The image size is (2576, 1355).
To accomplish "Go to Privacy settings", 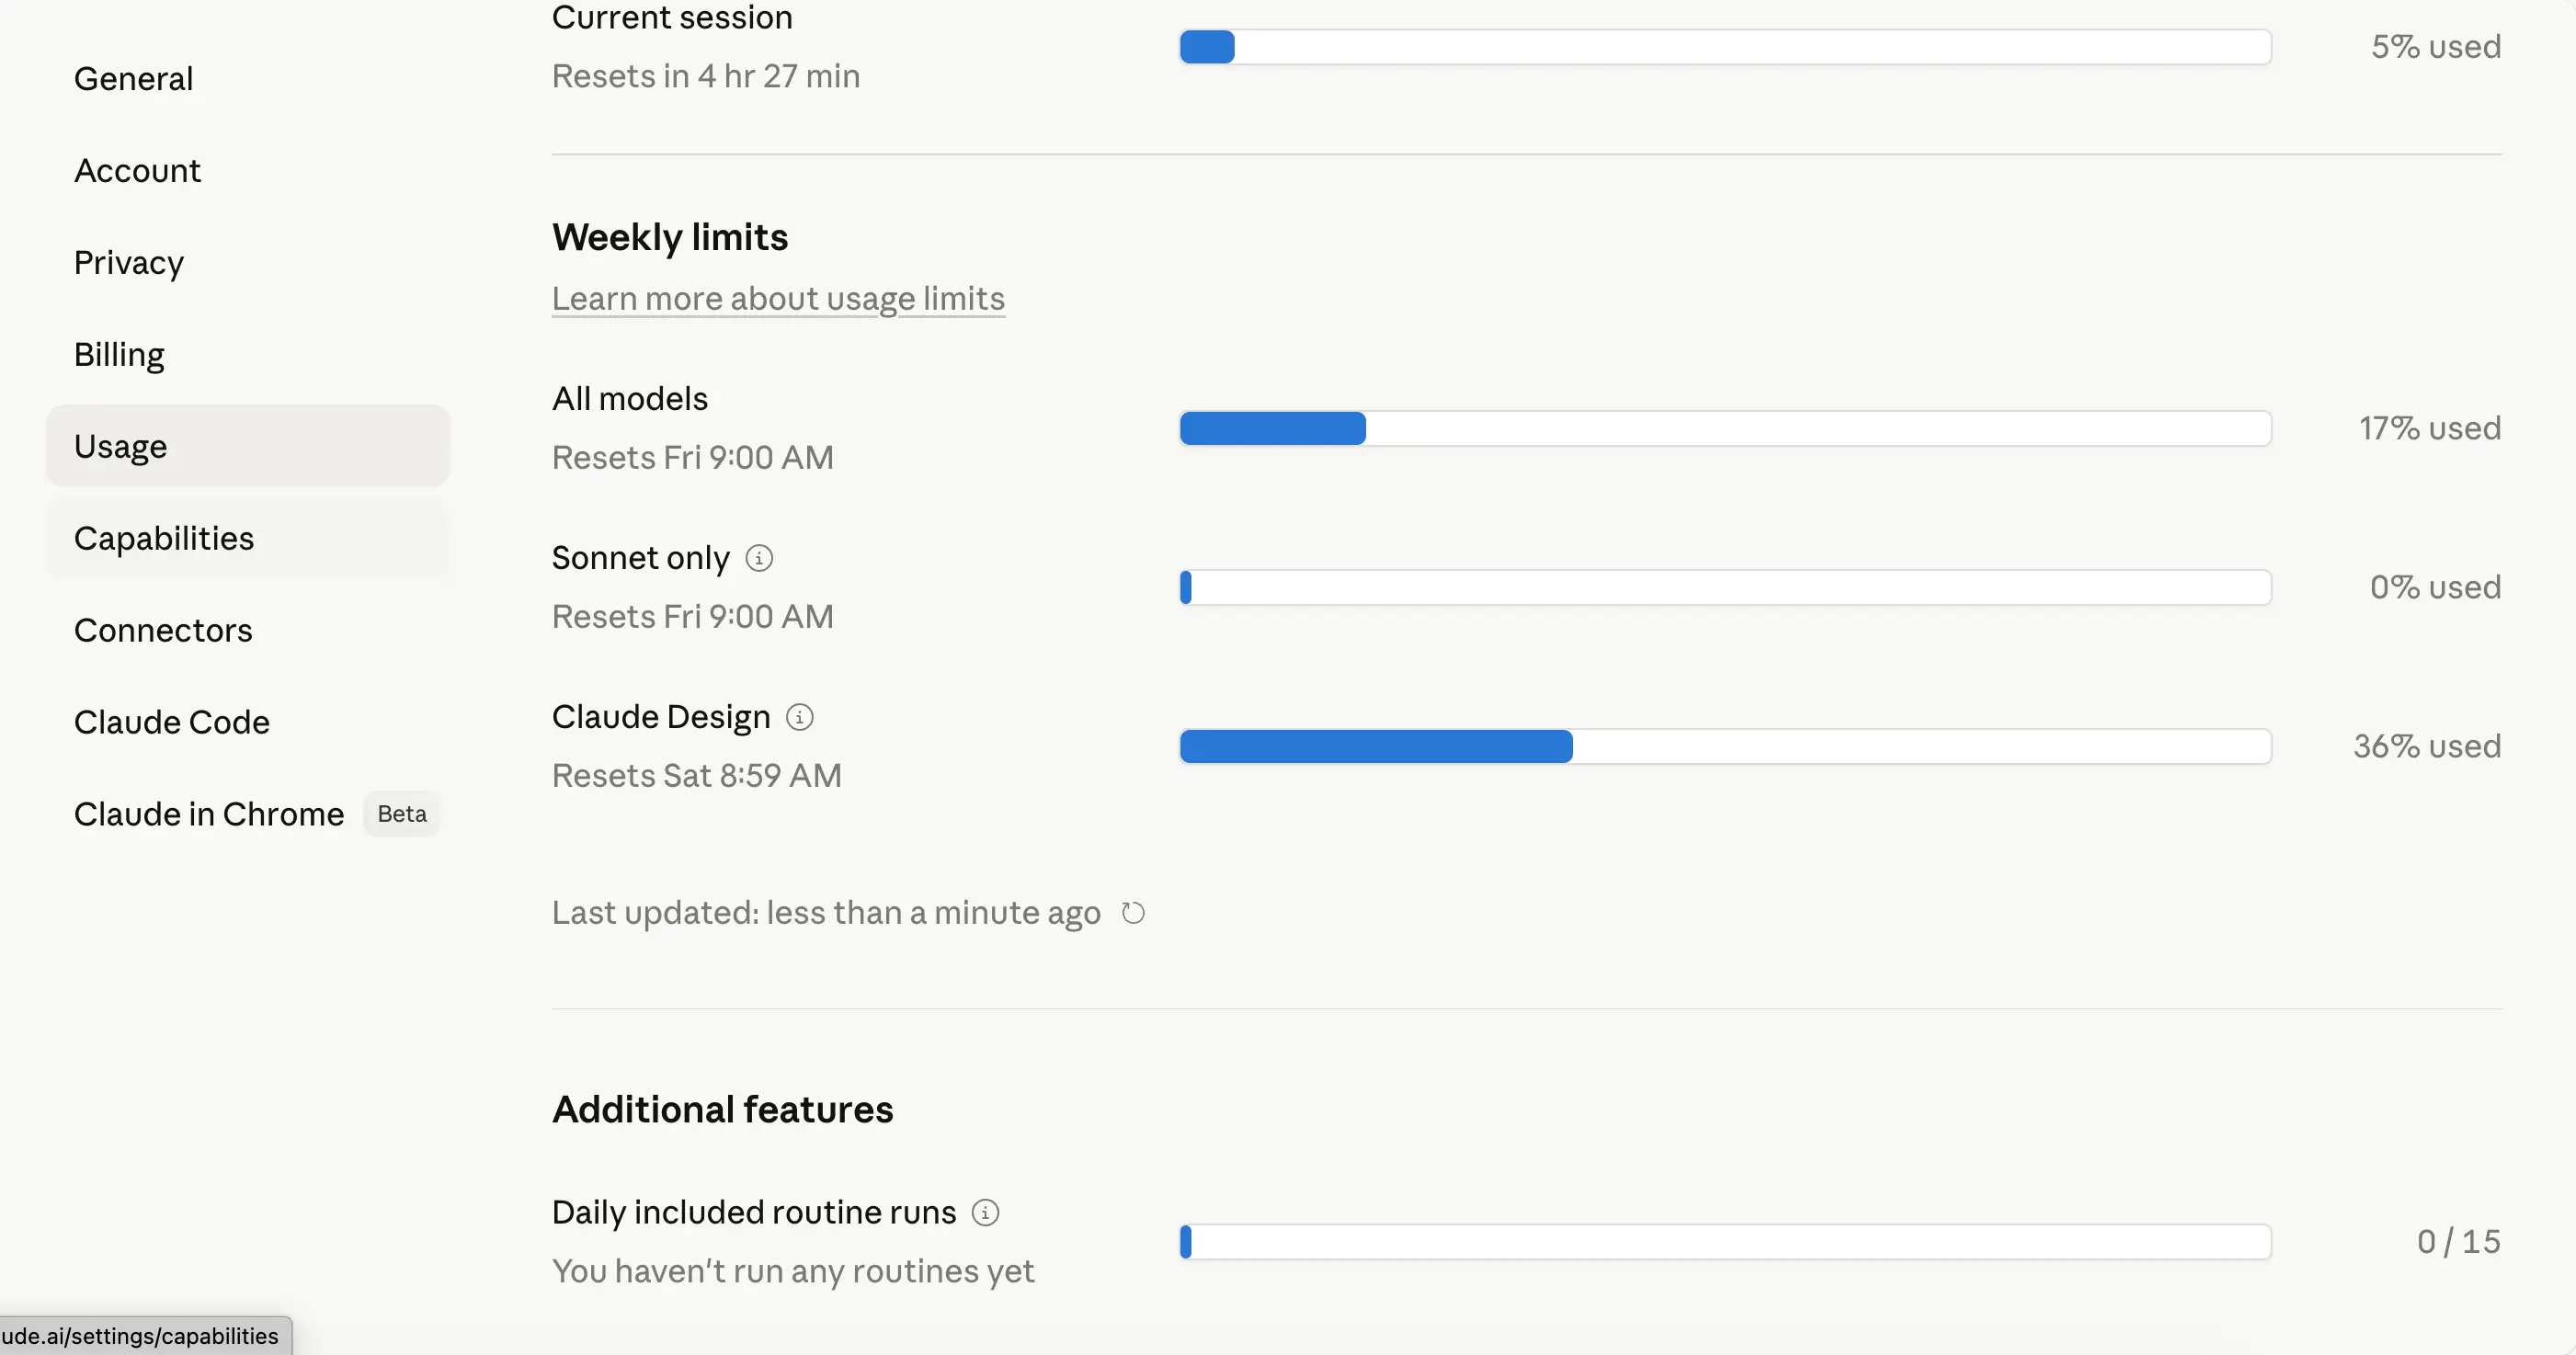I will [x=129, y=263].
